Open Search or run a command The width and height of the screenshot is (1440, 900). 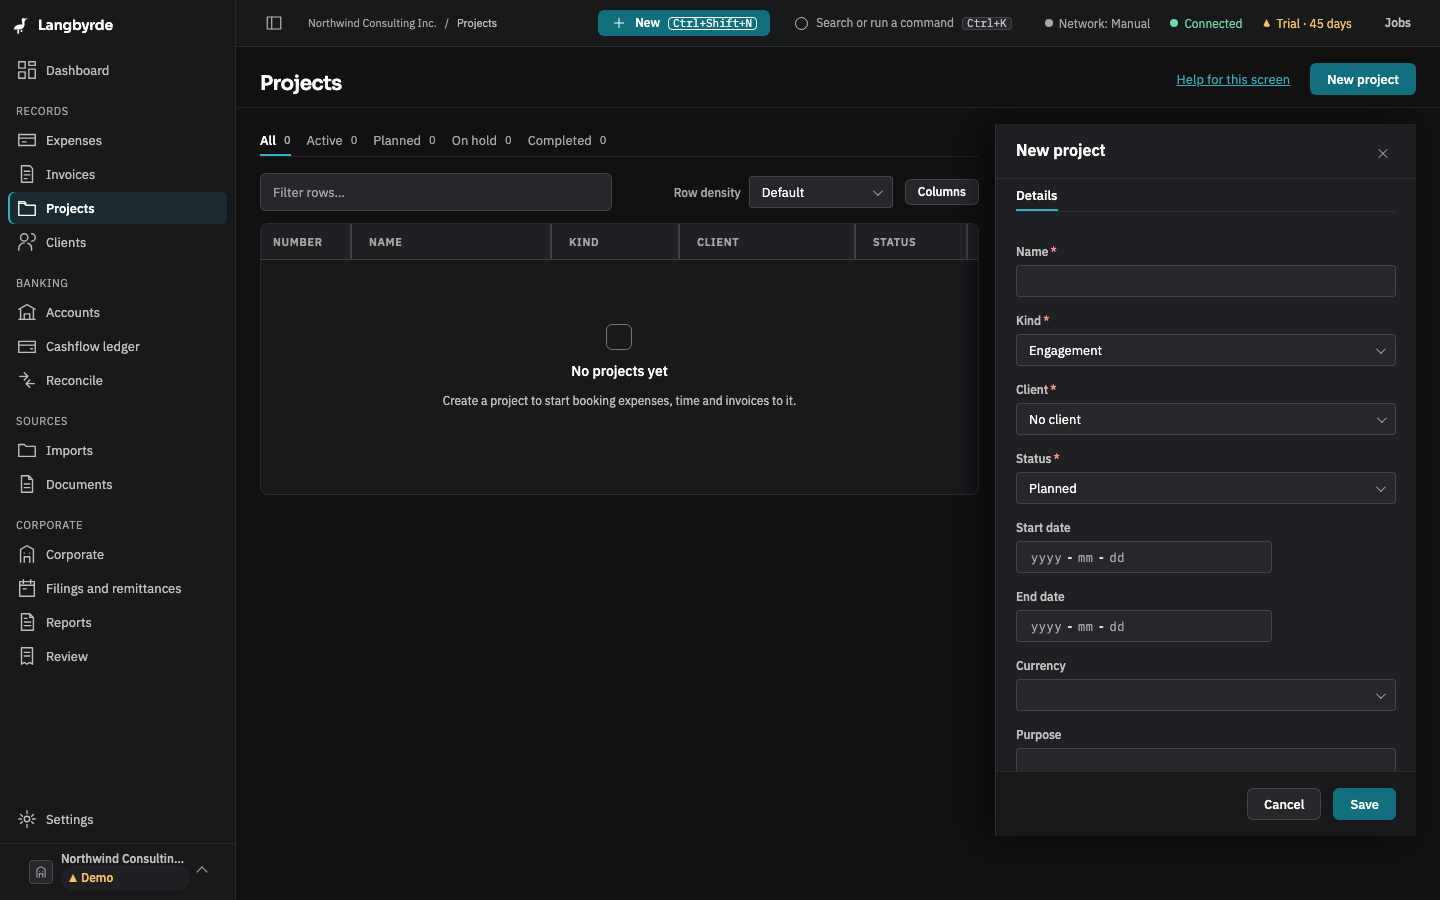pos(903,23)
